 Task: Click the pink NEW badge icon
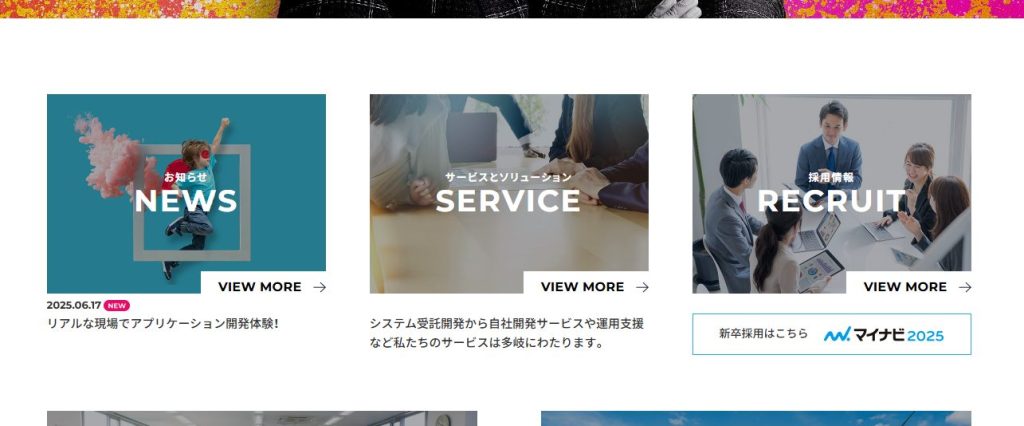[117, 305]
